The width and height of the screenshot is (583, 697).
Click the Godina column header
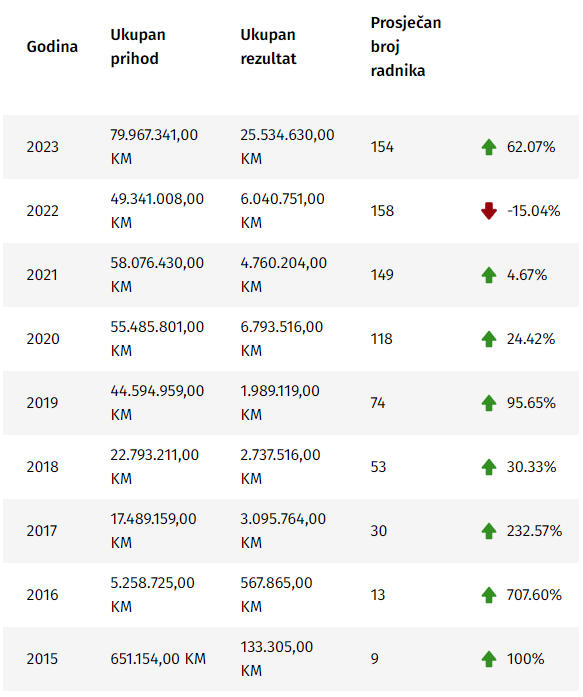[52, 47]
